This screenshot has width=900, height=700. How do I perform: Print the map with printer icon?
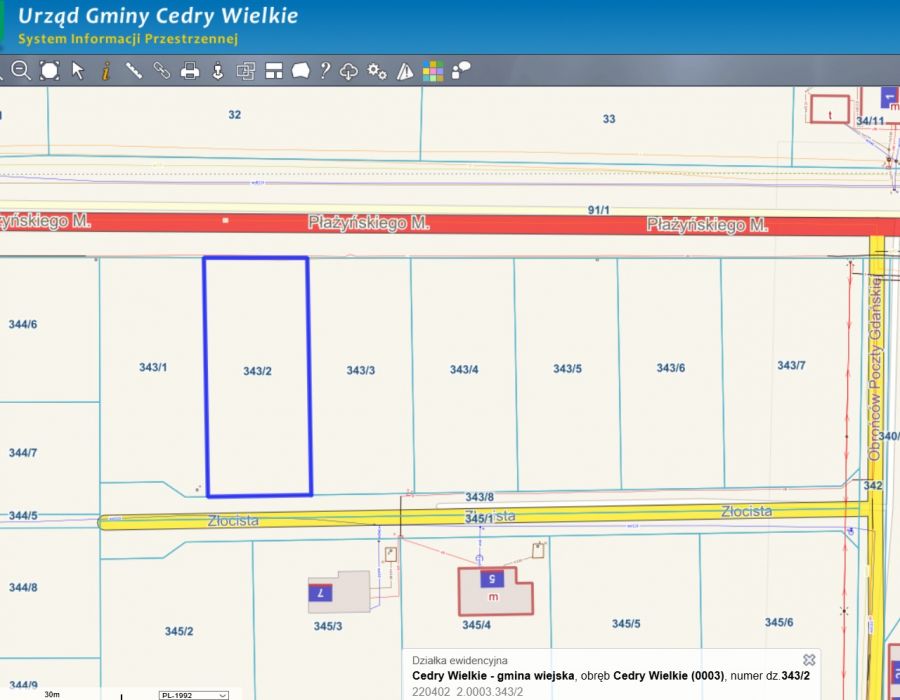(189, 71)
